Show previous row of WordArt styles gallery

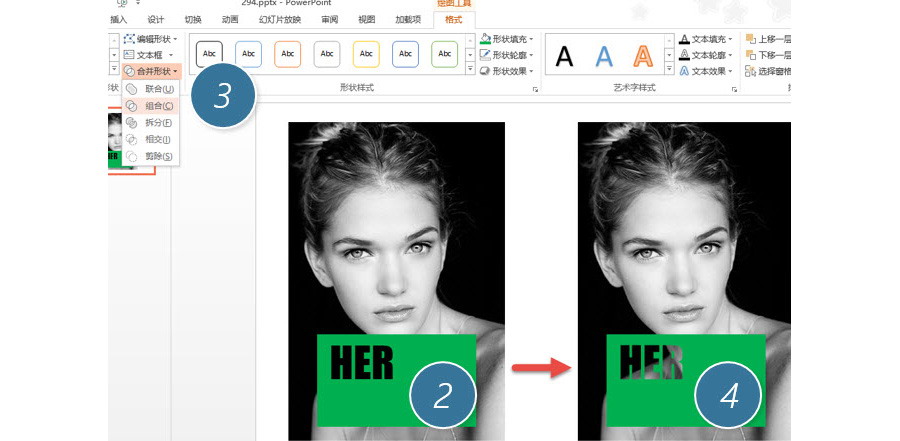pos(669,40)
